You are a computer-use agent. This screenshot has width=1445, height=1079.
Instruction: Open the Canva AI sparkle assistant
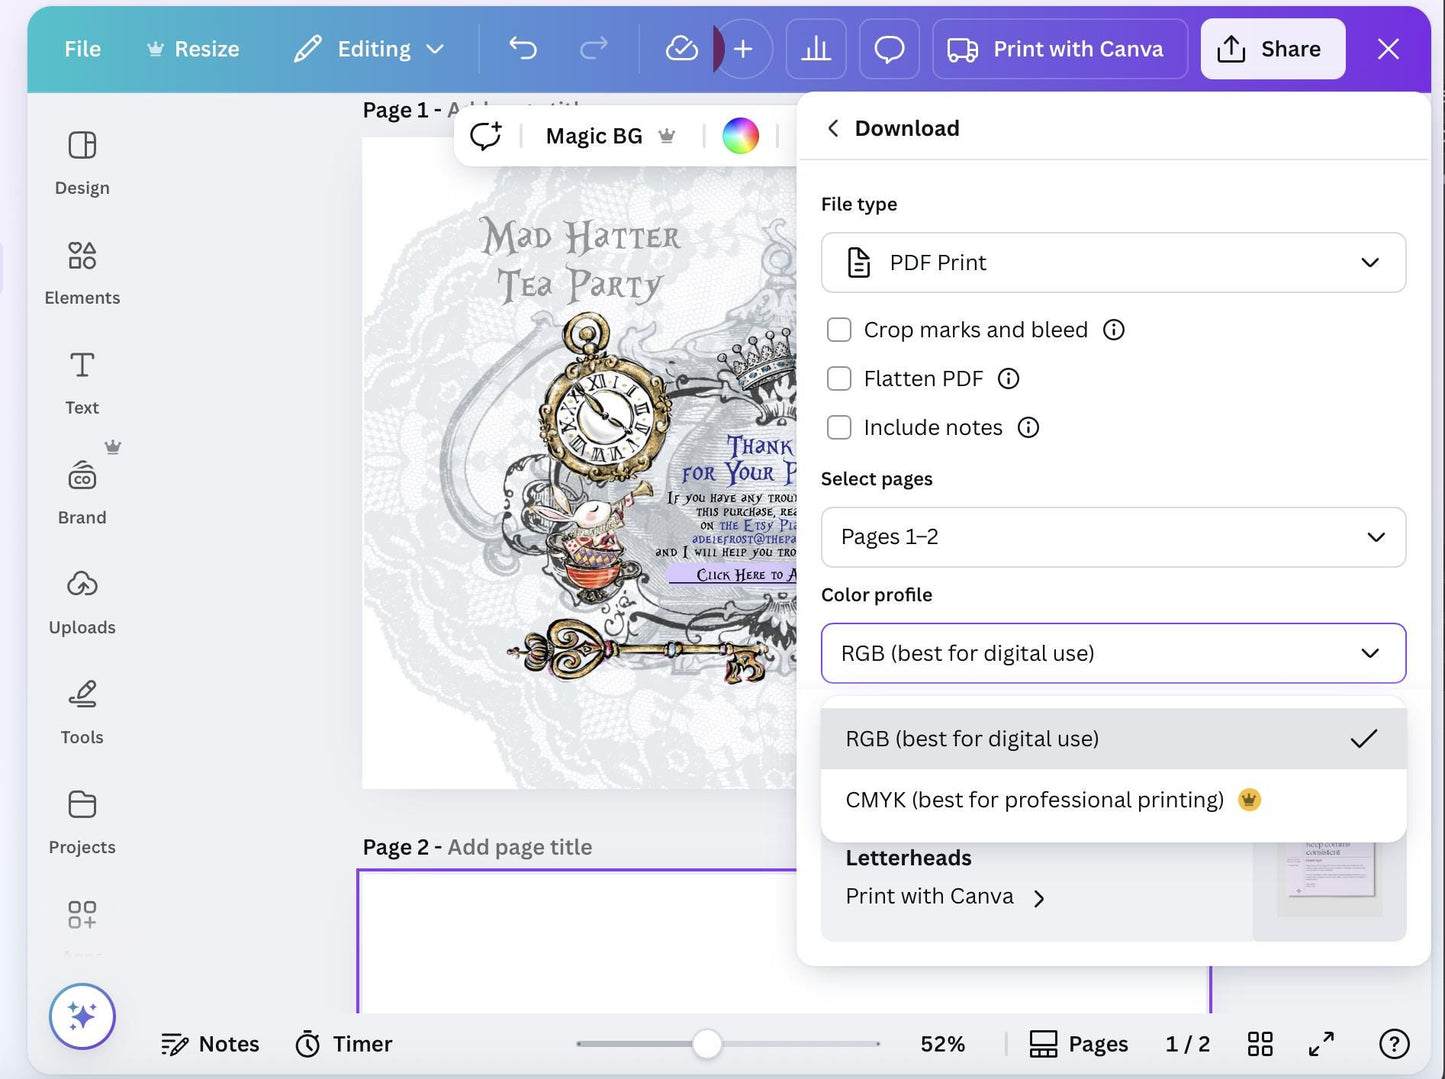82,1017
